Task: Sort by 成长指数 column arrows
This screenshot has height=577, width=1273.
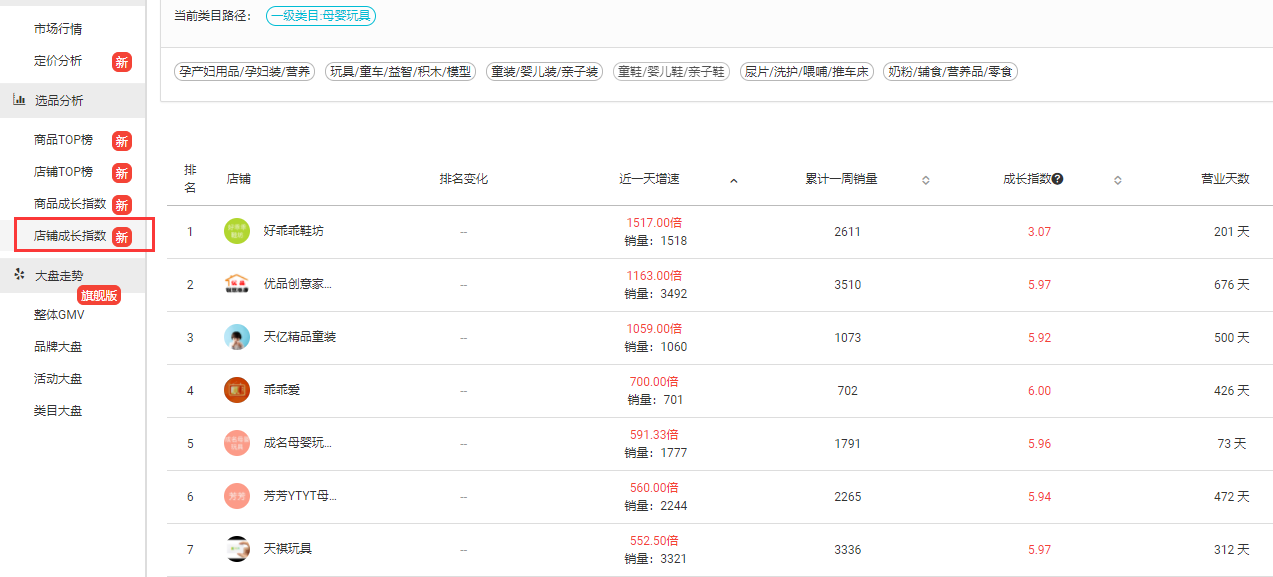Action: pos(1118,180)
